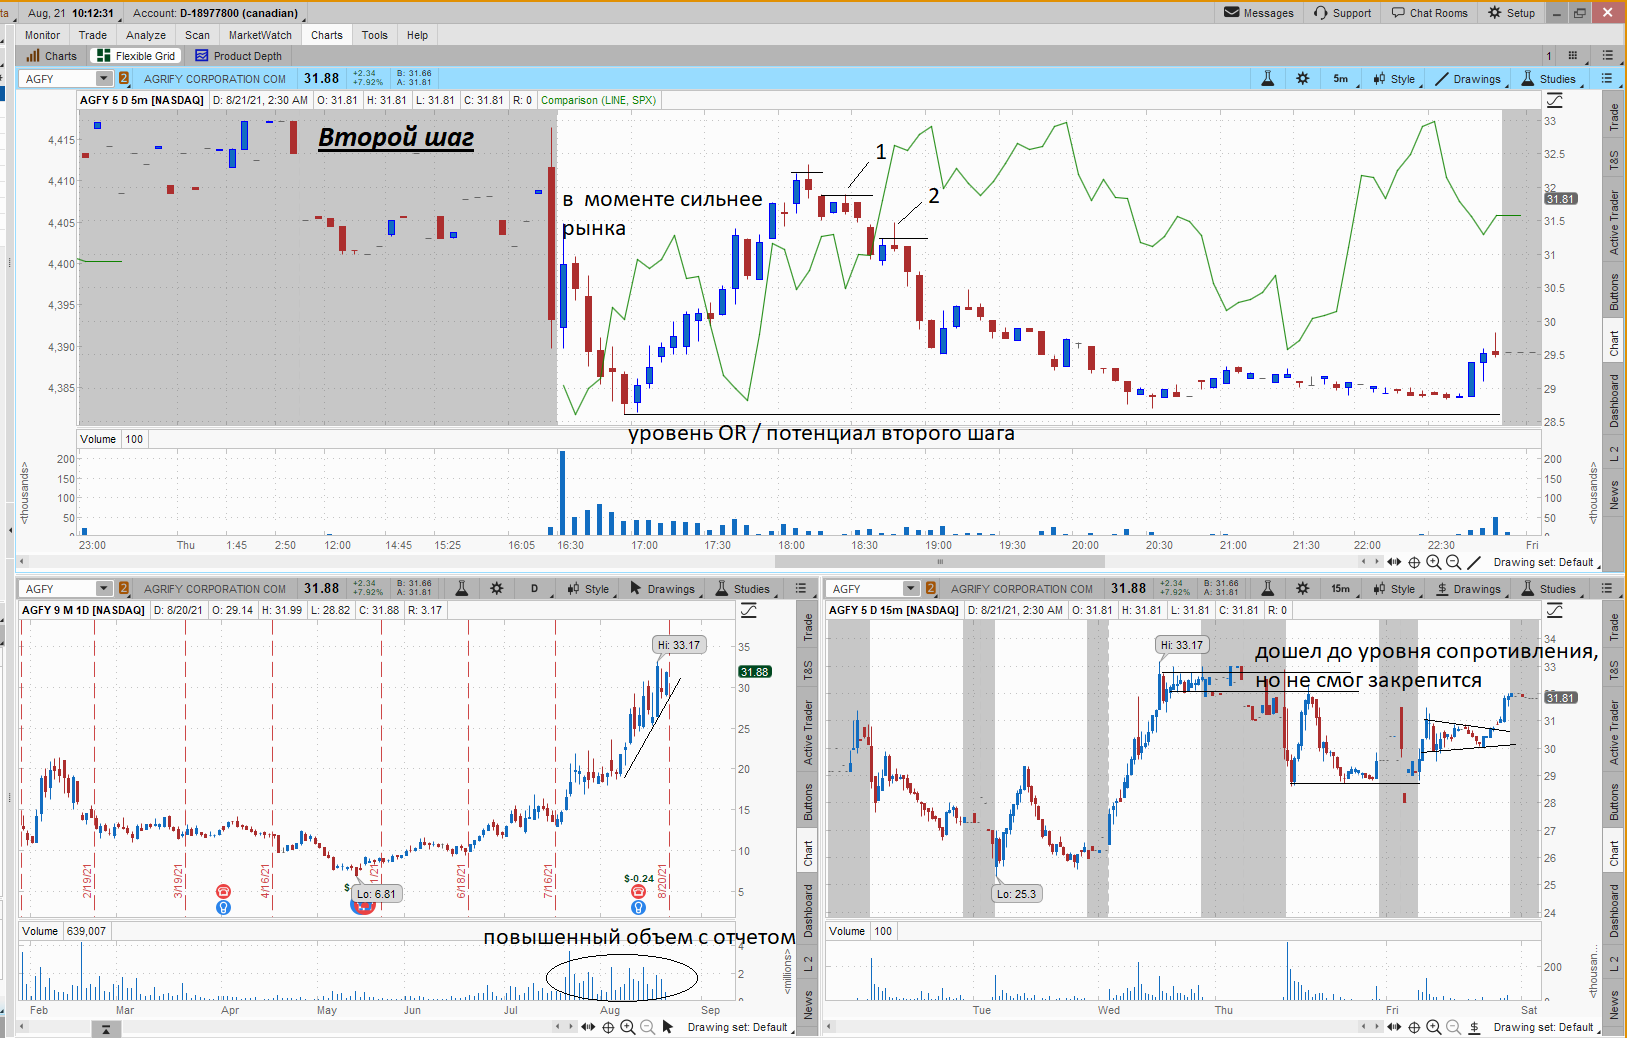Open 15m chart settings gear
Image resolution: width=1627 pixels, height=1038 pixels.
[x=1302, y=589]
